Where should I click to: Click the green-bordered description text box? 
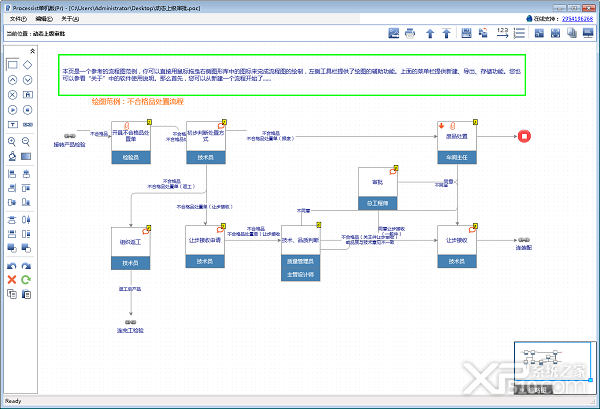coord(292,75)
